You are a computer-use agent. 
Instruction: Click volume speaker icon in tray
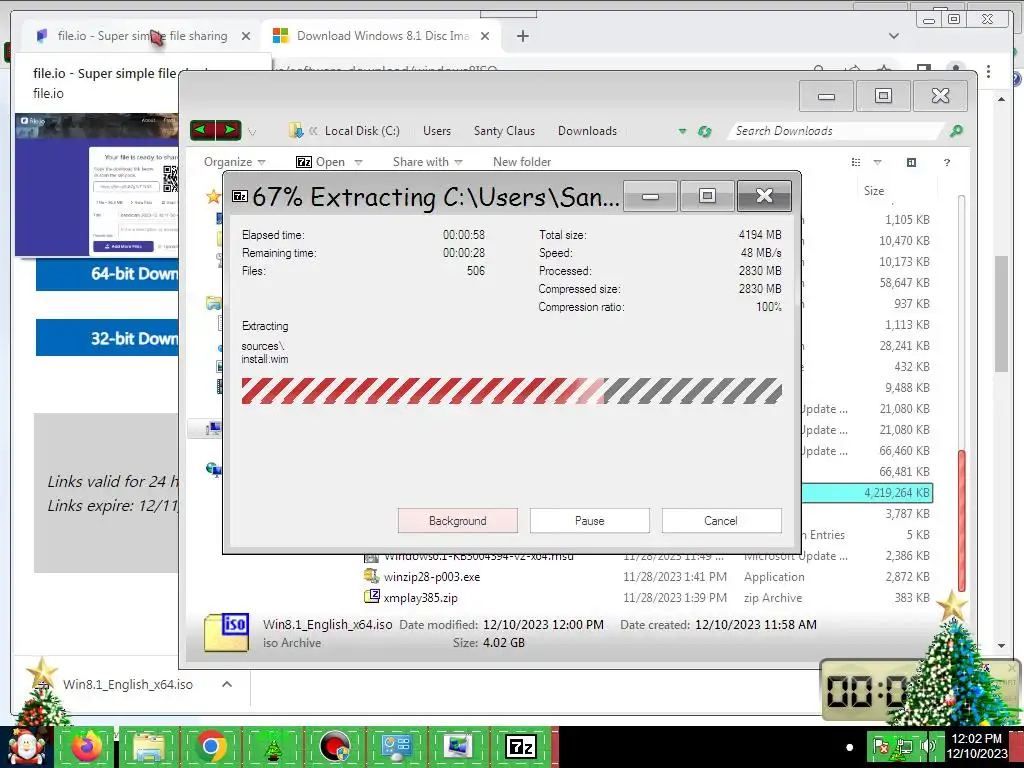click(928, 746)
